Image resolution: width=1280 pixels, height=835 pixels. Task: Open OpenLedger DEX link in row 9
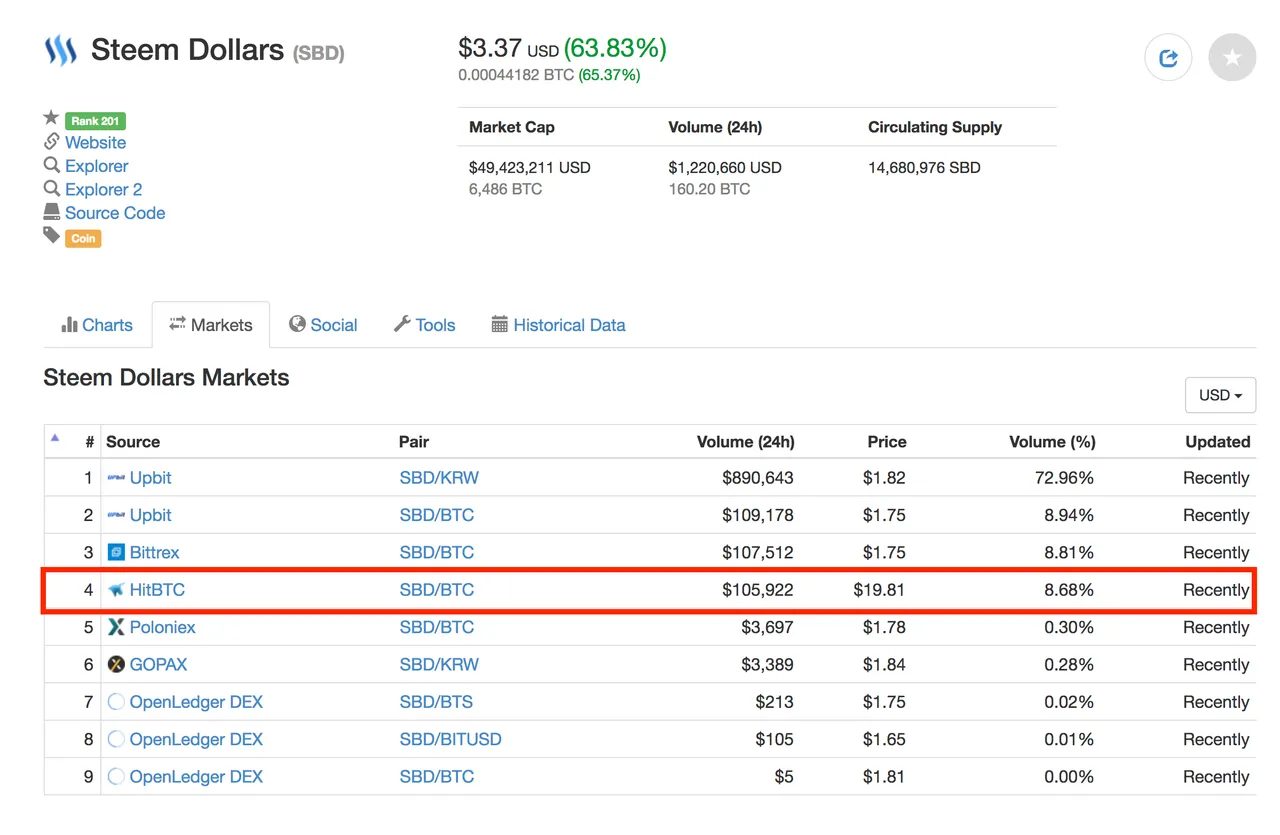tap(196, 776)
